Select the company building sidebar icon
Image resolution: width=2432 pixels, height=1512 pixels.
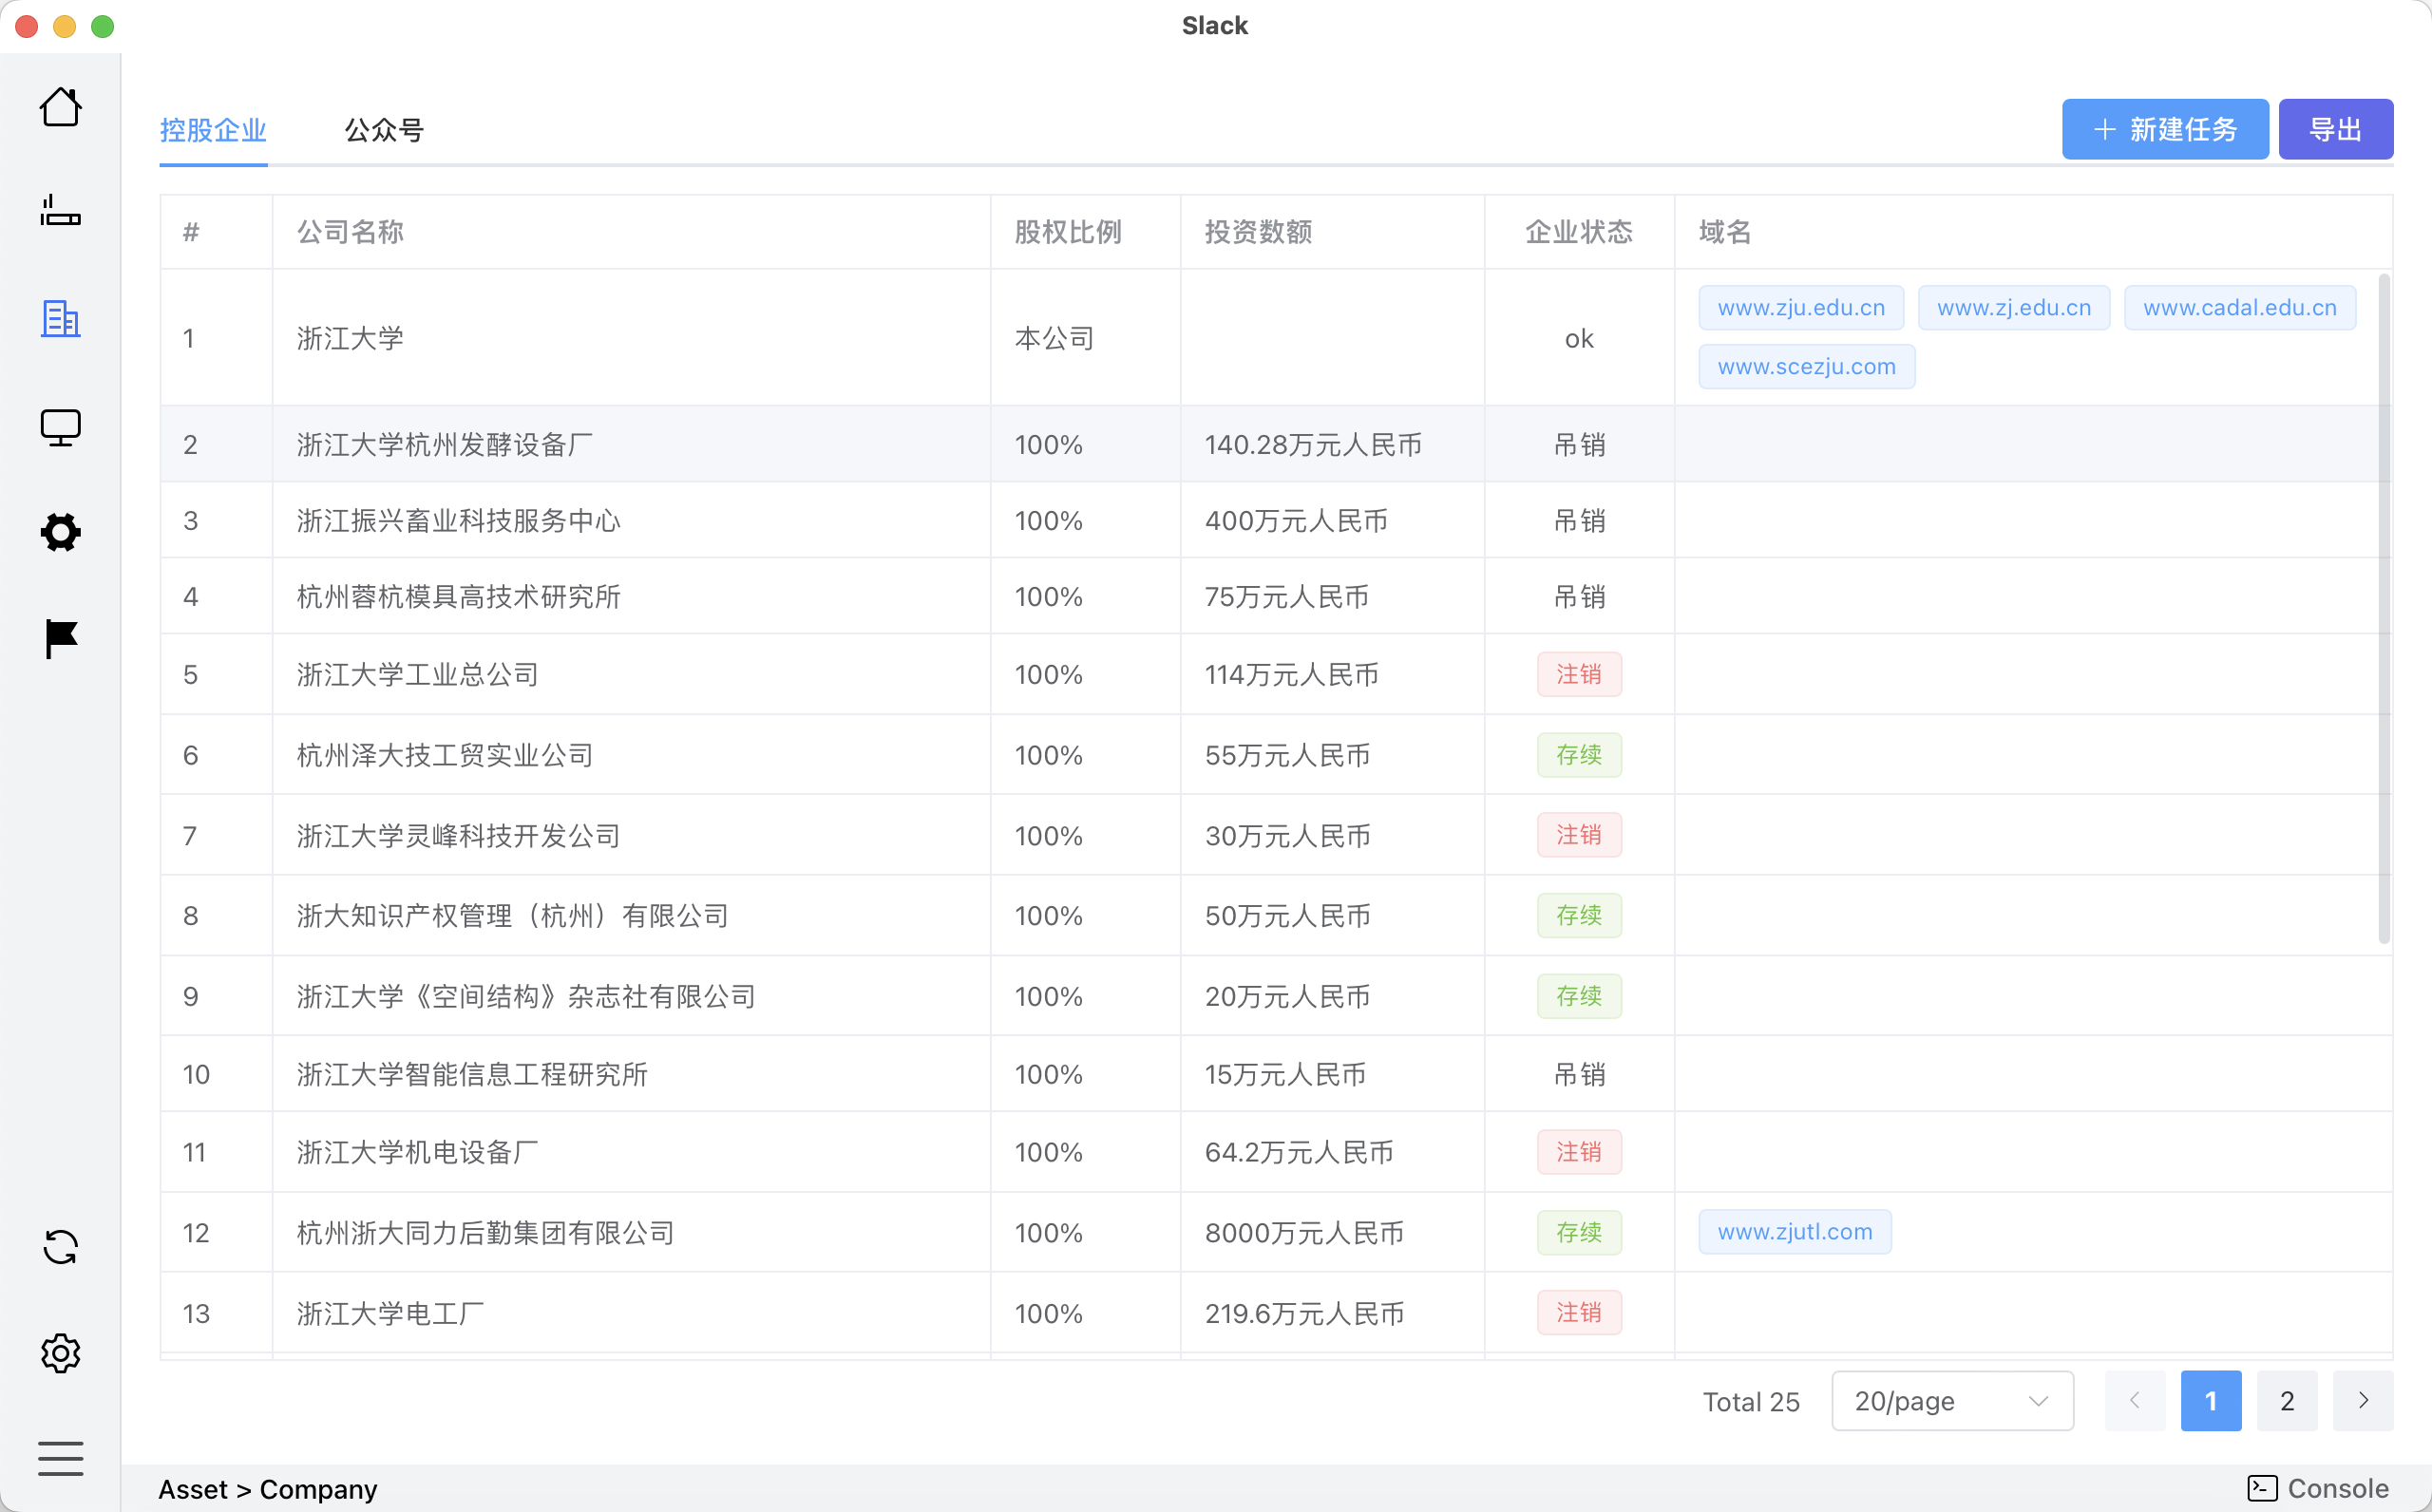click(60, 319)
